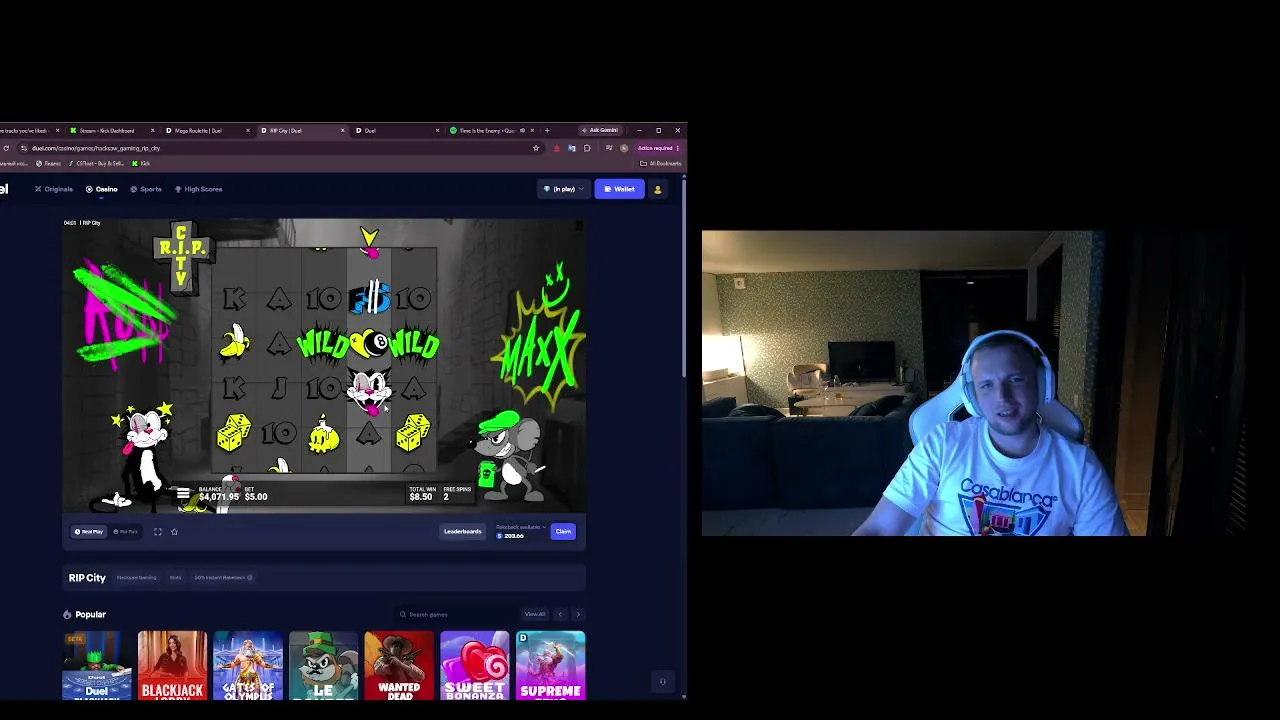The image size is (1280, 720).
Task: Click the browser address bar URL
Action: point(96,148)
